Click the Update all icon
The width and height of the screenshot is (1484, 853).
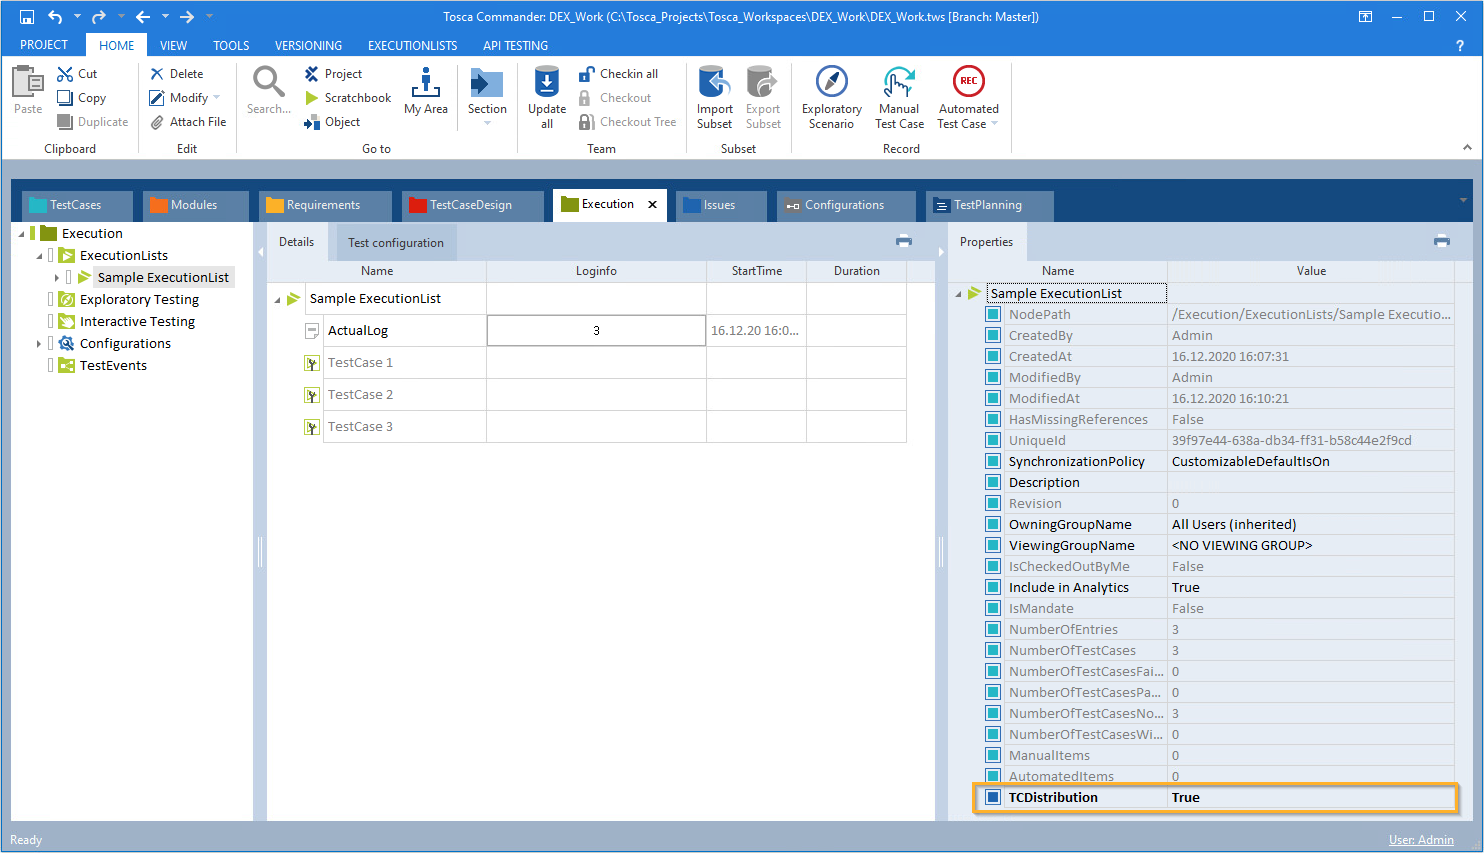547,82
